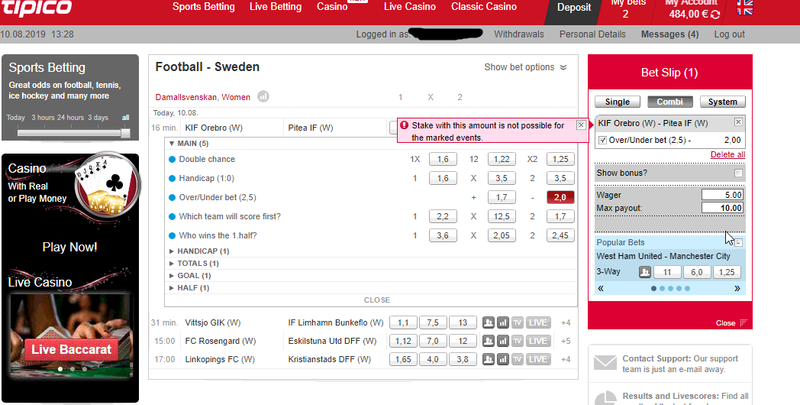This screenshot has height=405, width=800.
Task: Click the Log out link
Action: pos(729,34)
